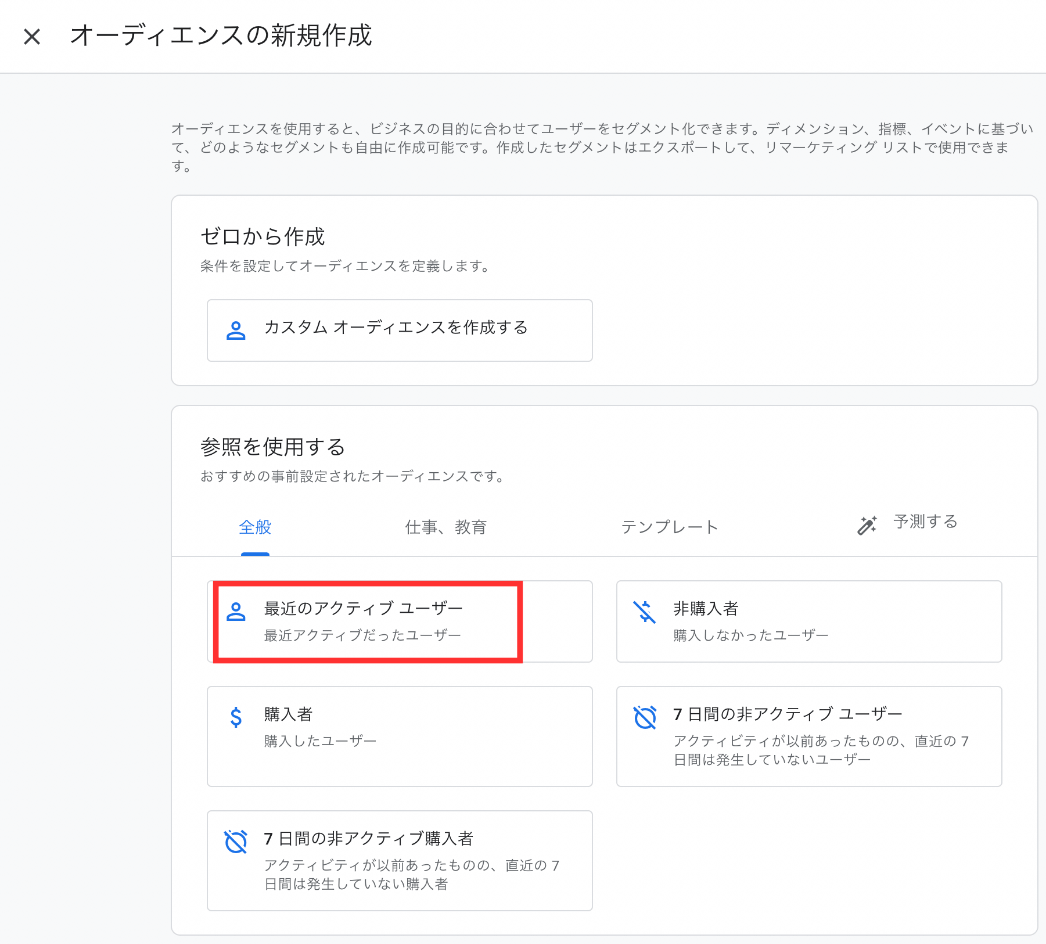Click the 参照を使用する heading

273,446
